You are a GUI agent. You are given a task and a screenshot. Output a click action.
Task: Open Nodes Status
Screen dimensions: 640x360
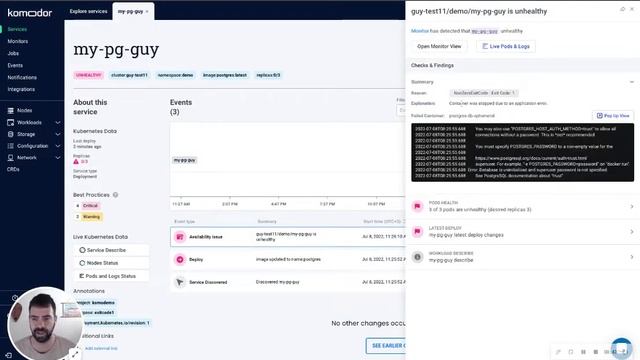[x=111, y=263]
